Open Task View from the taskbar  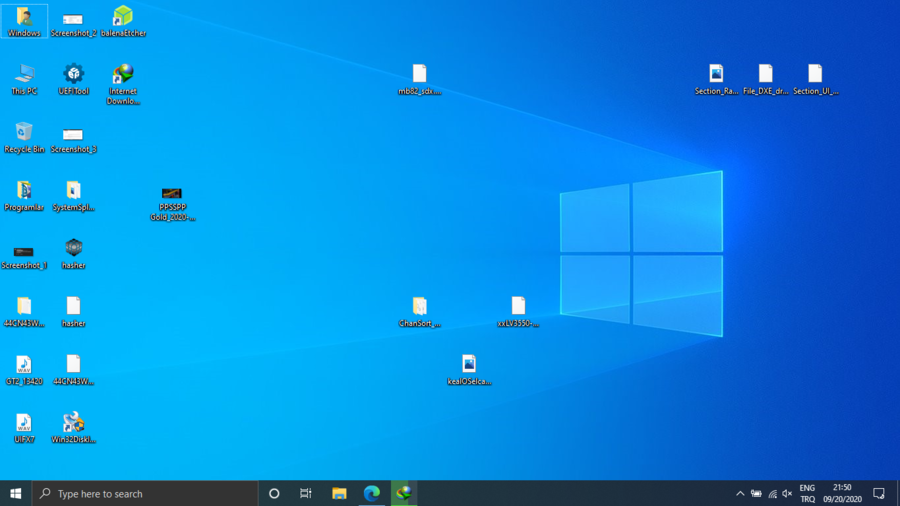[x=306, y=493]
